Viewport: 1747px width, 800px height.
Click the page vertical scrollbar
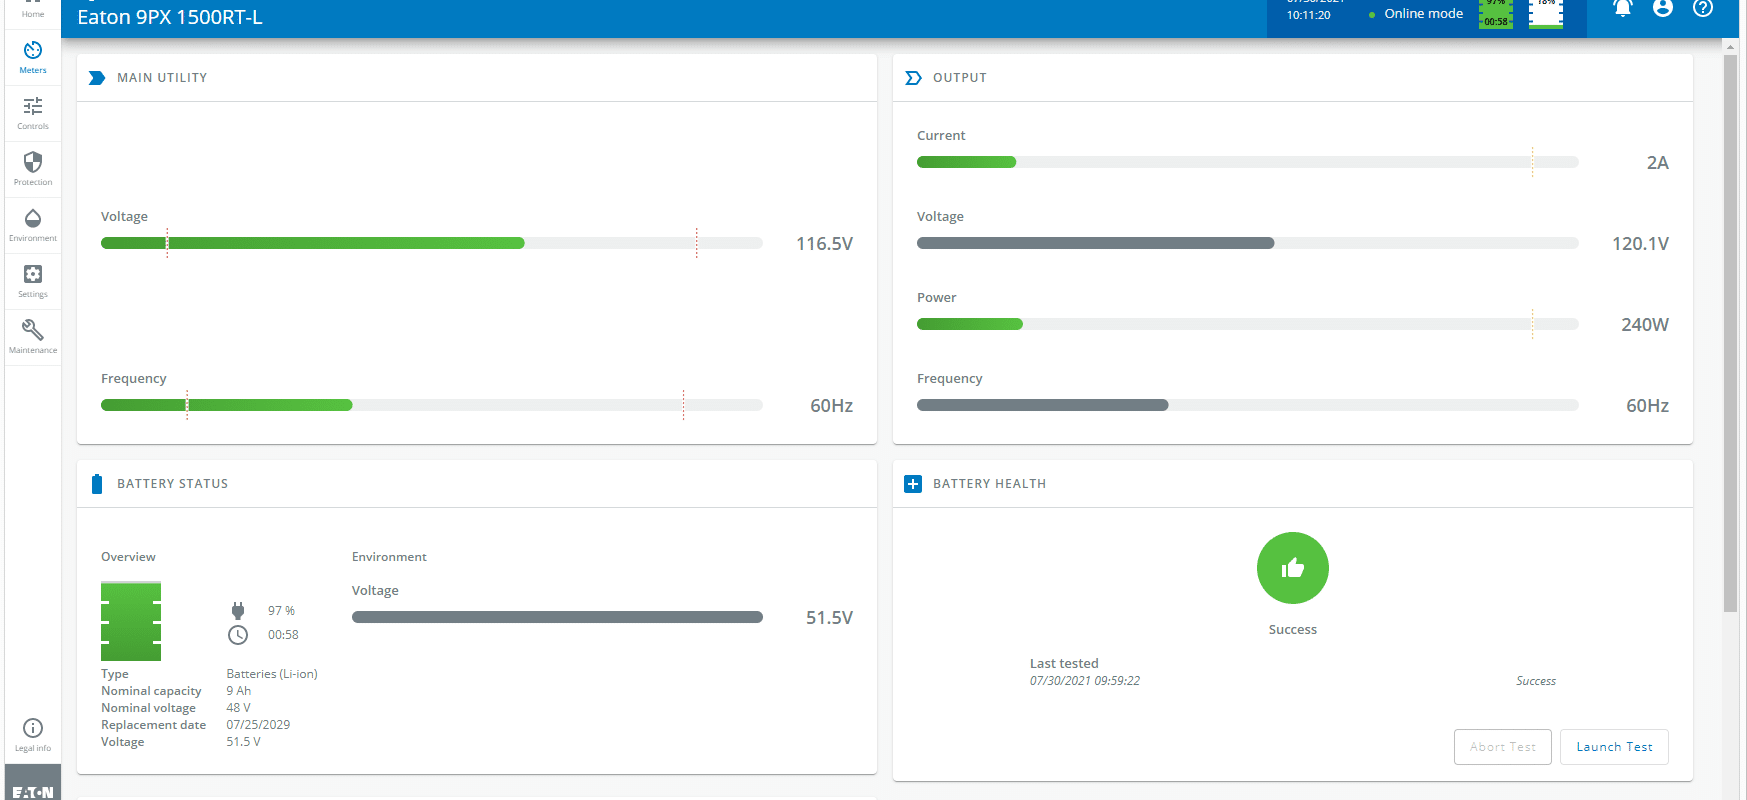pos(1730,333)
